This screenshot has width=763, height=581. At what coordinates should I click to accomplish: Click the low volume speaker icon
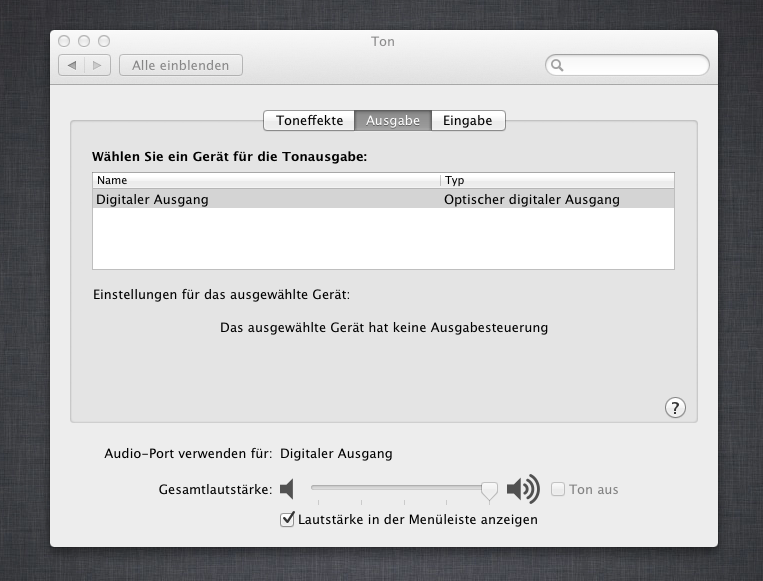(x=288, y=489)
